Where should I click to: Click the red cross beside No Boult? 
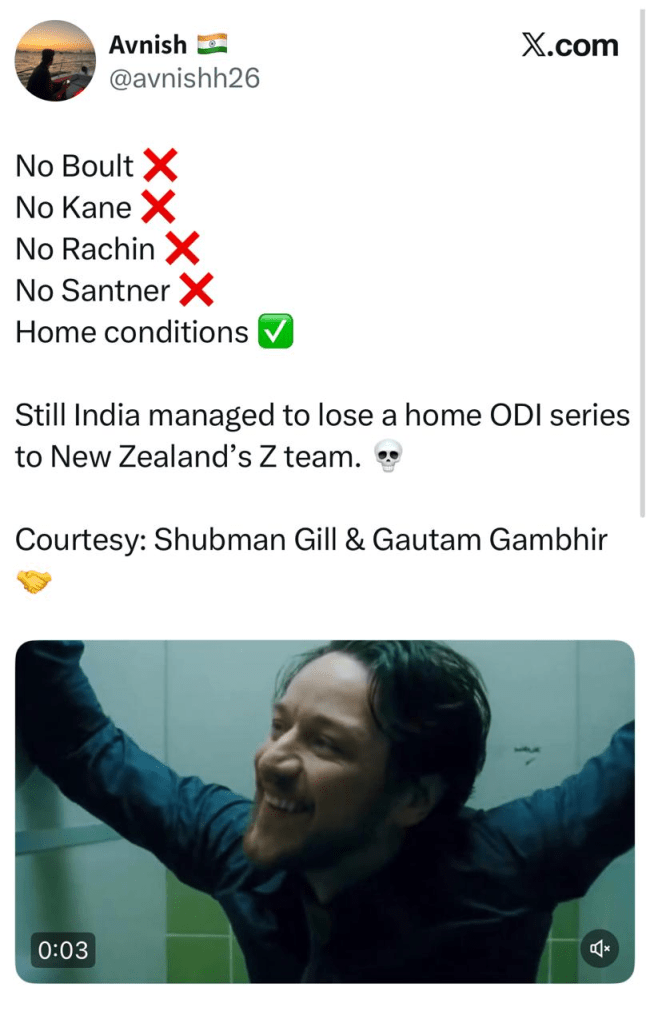[x=161, y=165]
